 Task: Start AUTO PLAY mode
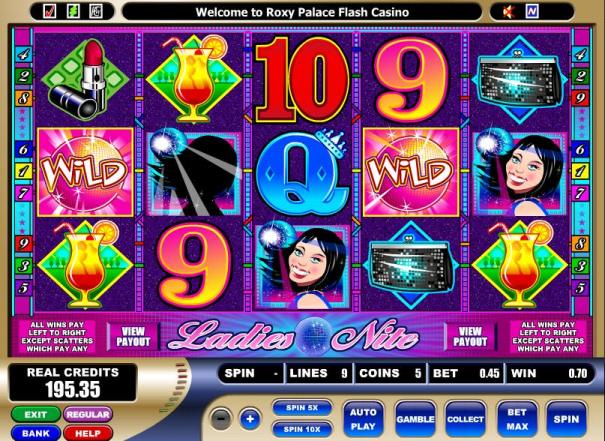(x=363, y=419)
